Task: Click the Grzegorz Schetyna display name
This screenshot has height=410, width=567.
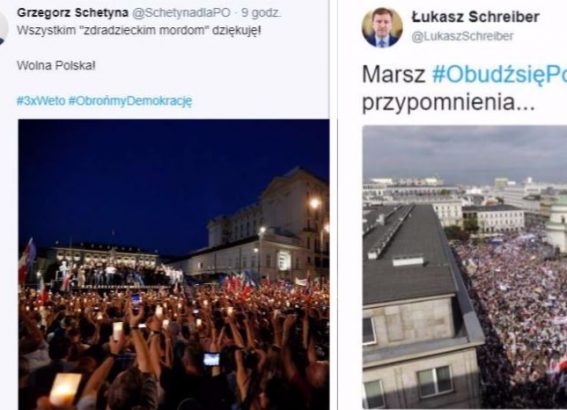Action: click(x=72, y=13)
